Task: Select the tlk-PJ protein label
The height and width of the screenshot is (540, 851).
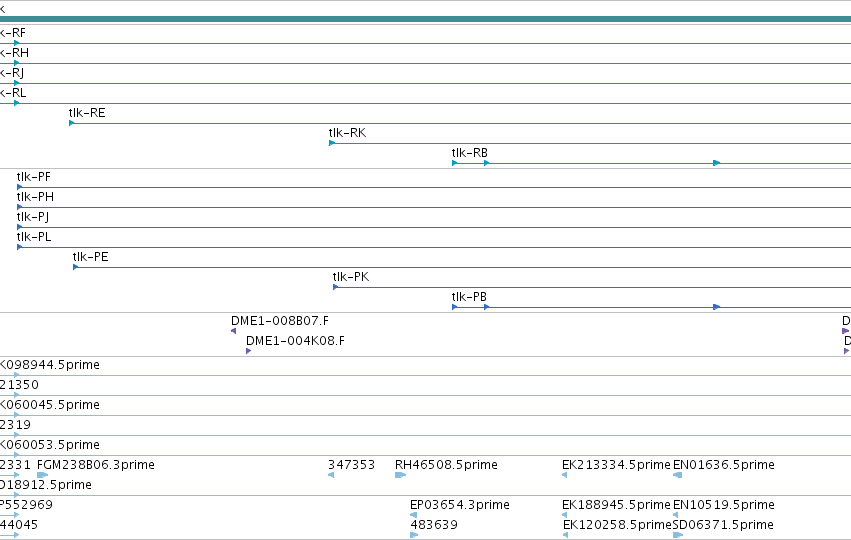Action: (33, 217)
